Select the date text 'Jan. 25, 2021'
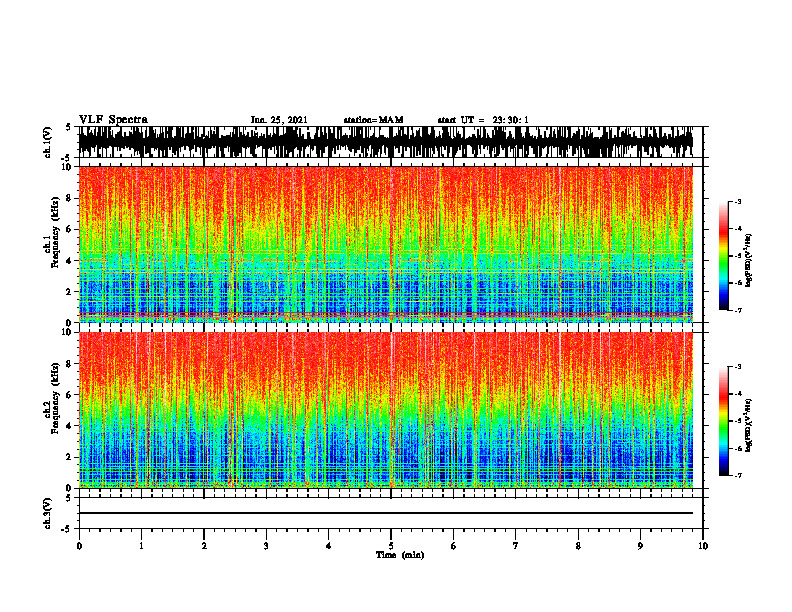The height and width of the screenshot is (612, 792). pos(279,120)
